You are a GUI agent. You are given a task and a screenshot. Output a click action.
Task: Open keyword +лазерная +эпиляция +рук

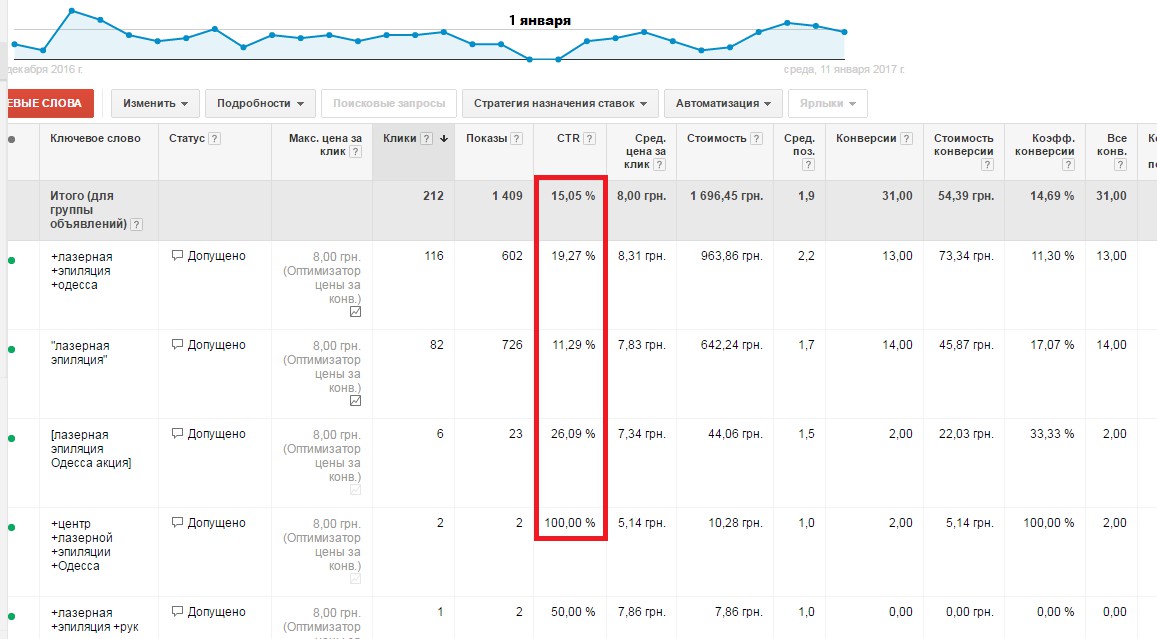[x=94, y=620]
